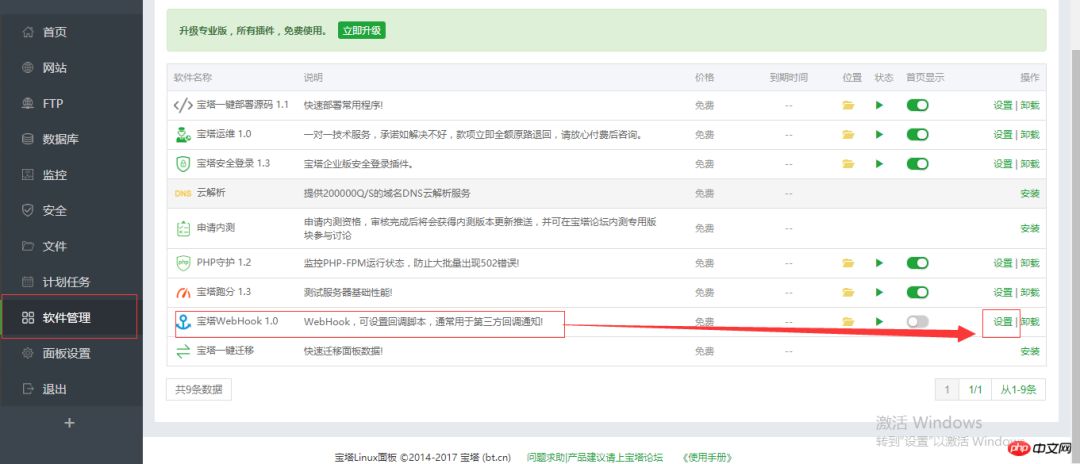
Task: Toggle 首页显示 for 宝塔一键部署源码
Action: [917, 105]
